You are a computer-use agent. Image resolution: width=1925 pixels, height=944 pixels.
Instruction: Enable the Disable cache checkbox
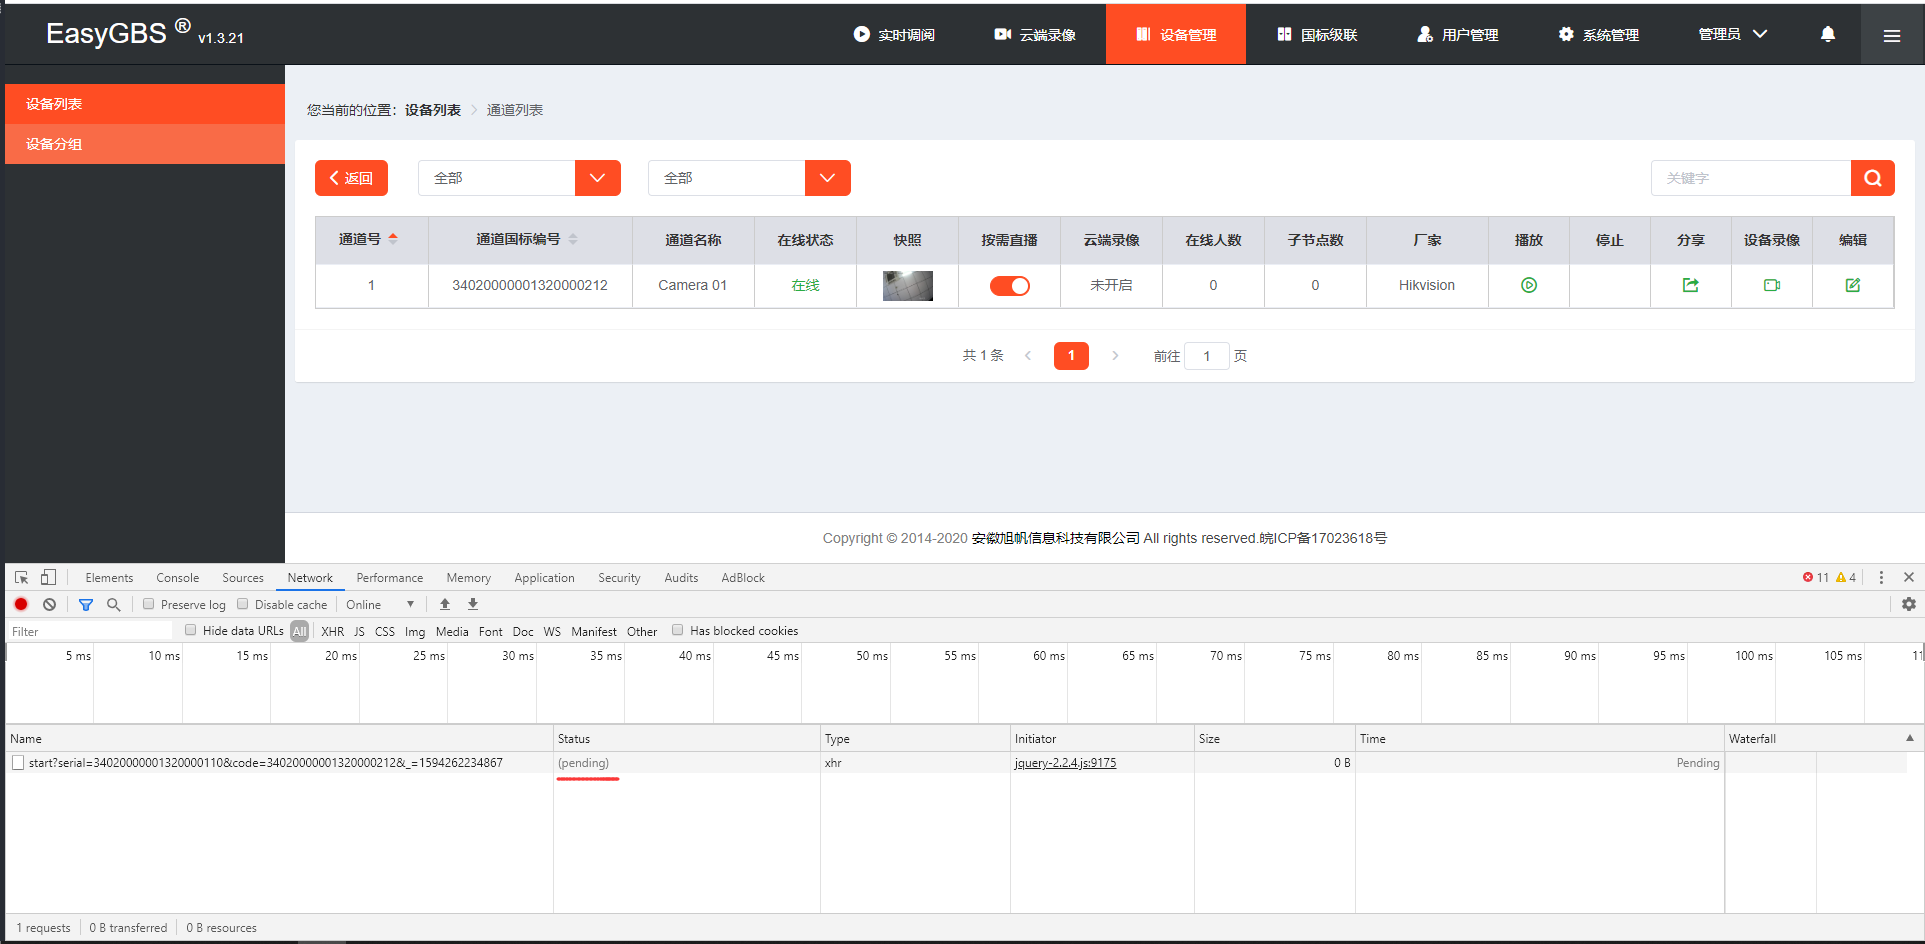click(x=242, y=604)
